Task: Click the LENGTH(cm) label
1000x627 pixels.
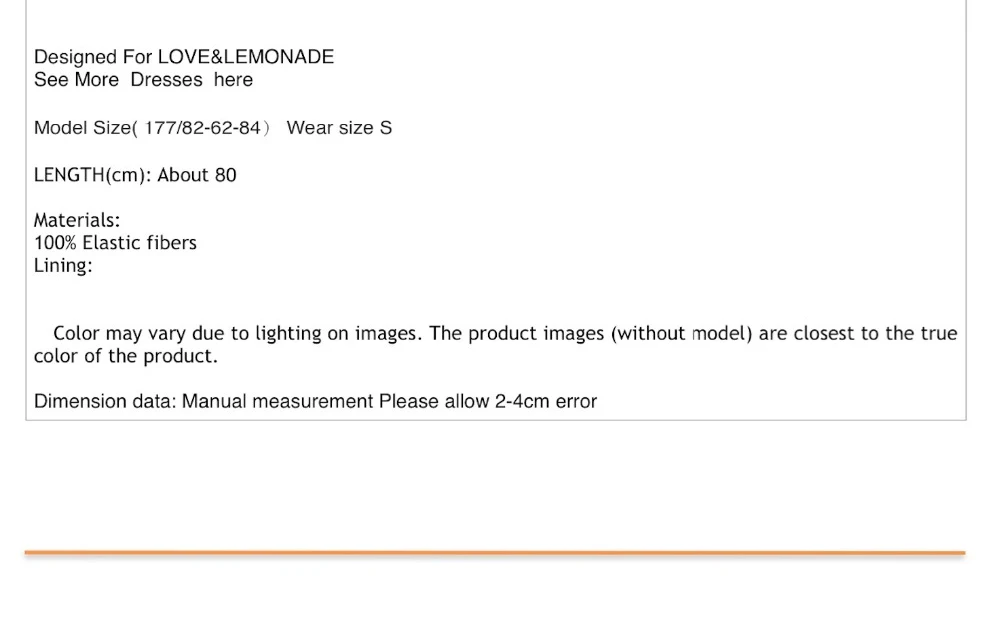Action: click(92, 175)
